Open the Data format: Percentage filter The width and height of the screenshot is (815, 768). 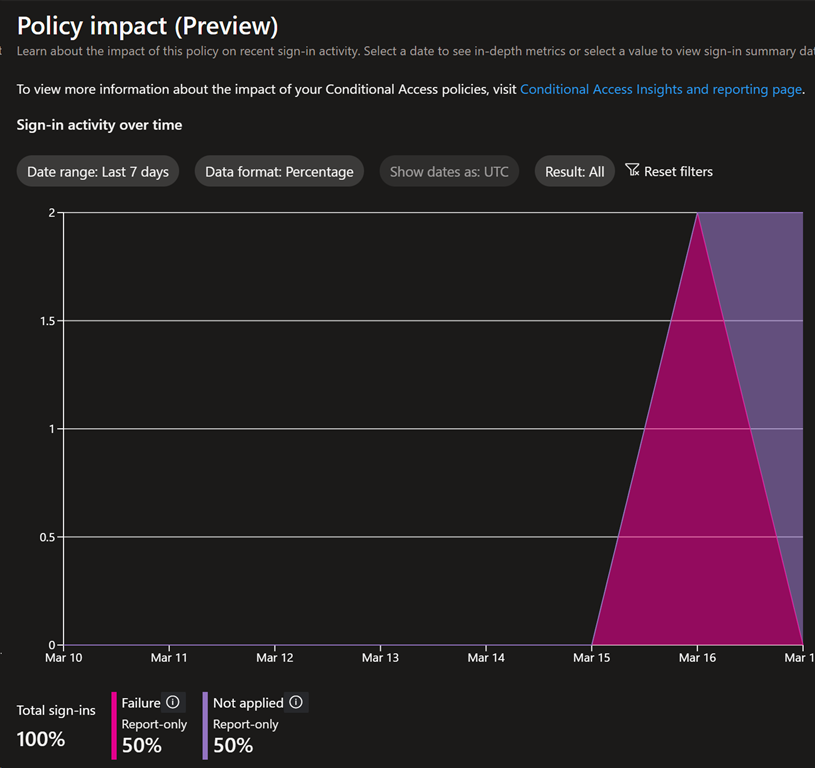279,172
